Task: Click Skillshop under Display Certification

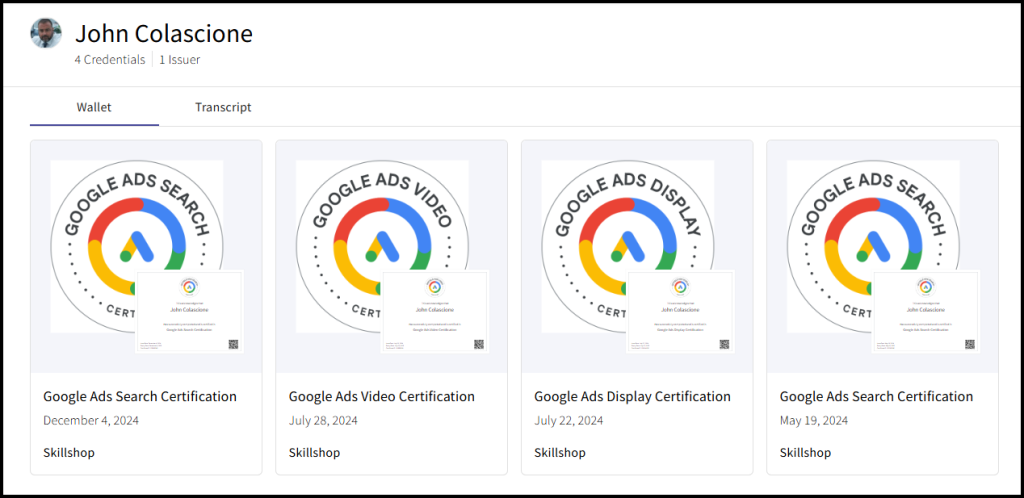Action: [560, 452]
